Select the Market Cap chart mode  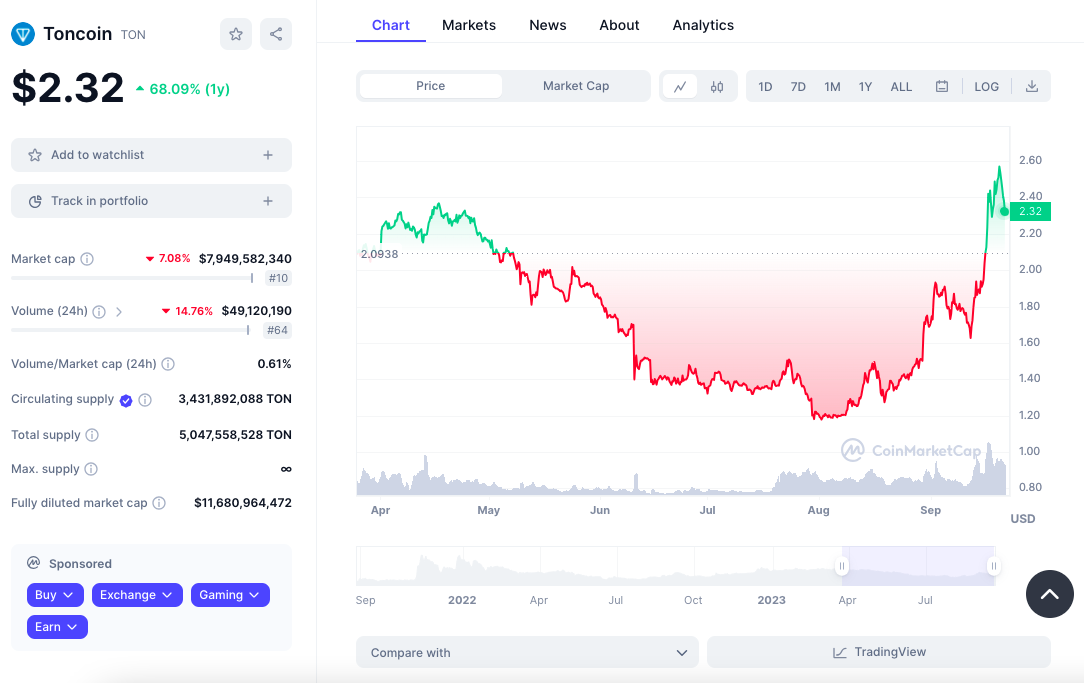pyautogui.click(x=576, y=86)
